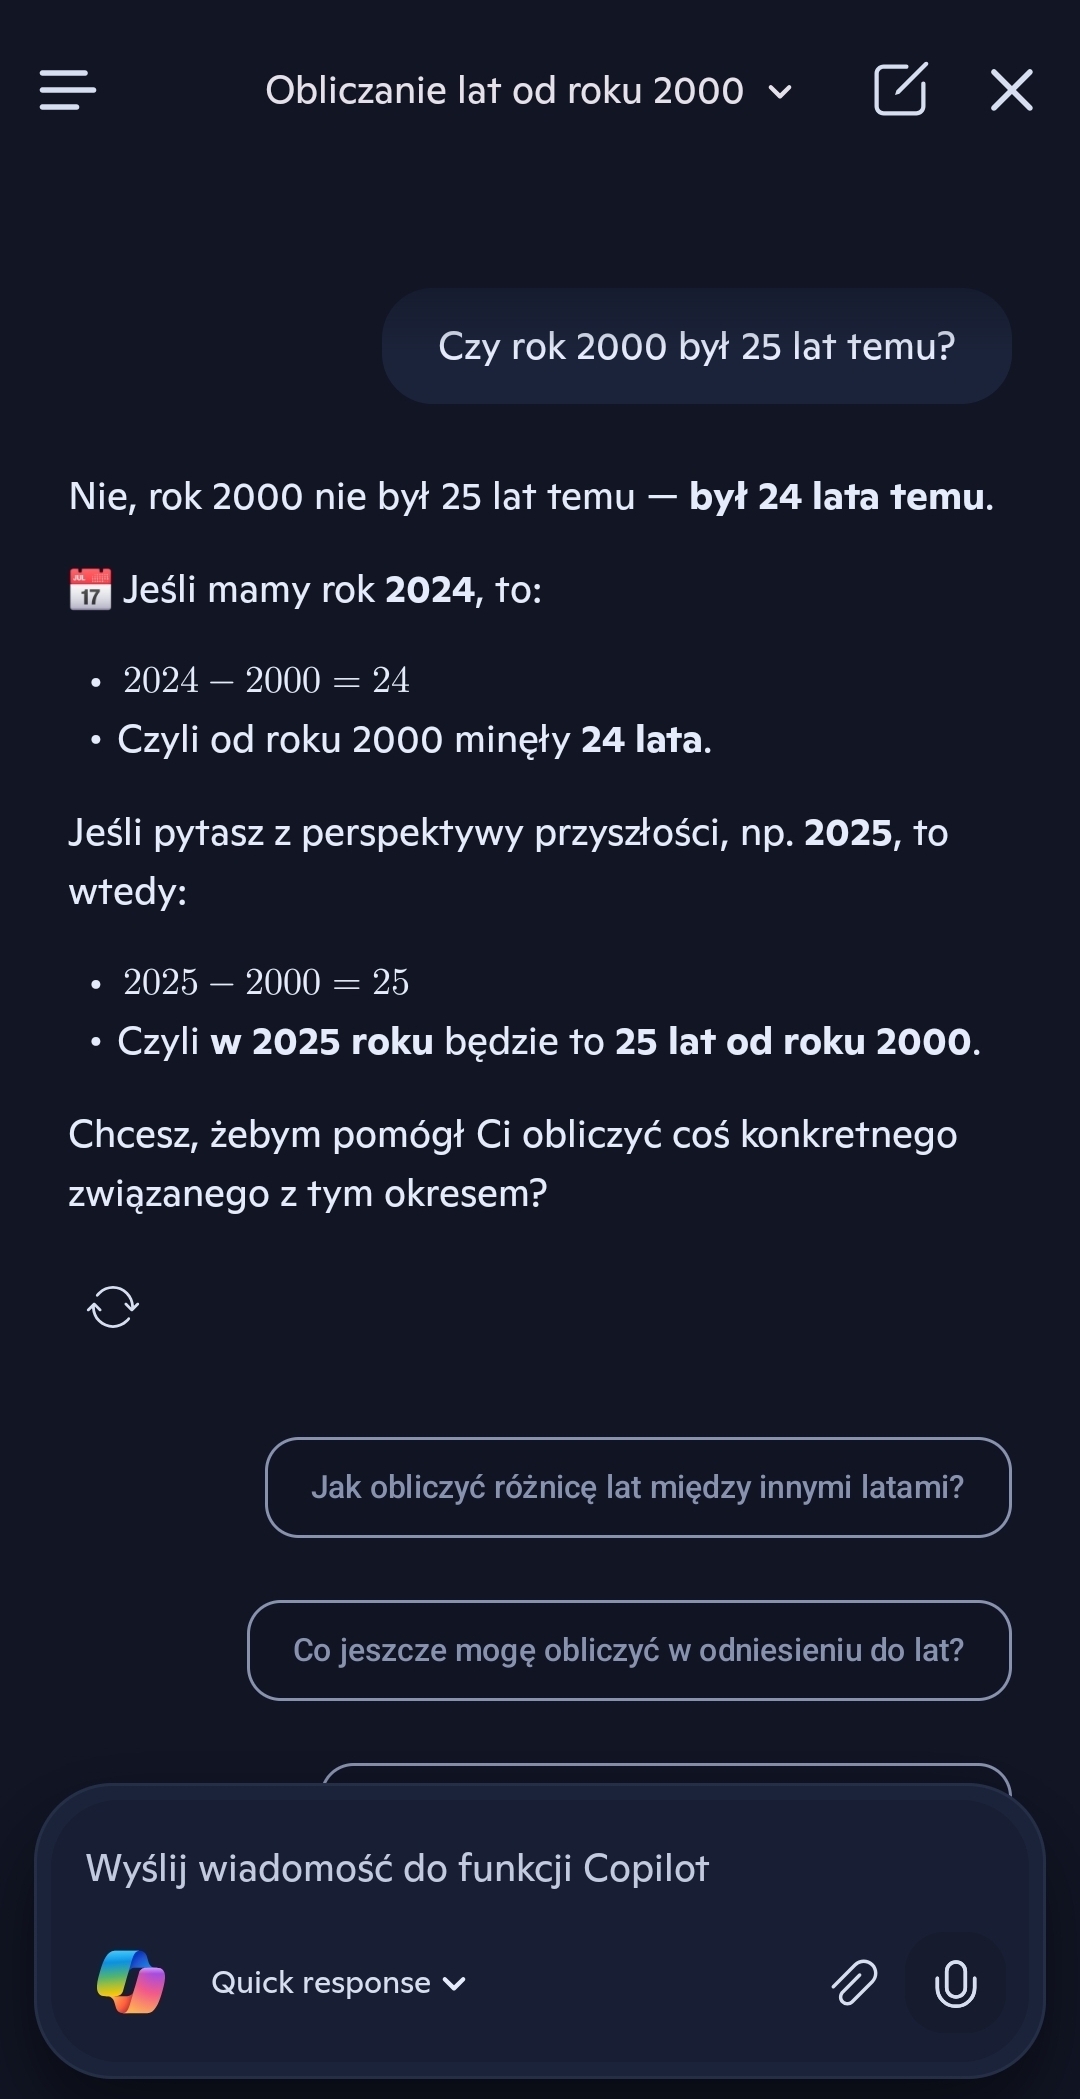Open the hamburger sidebar menu
Screen dimensions: 1080x2099
coord(68,90)
